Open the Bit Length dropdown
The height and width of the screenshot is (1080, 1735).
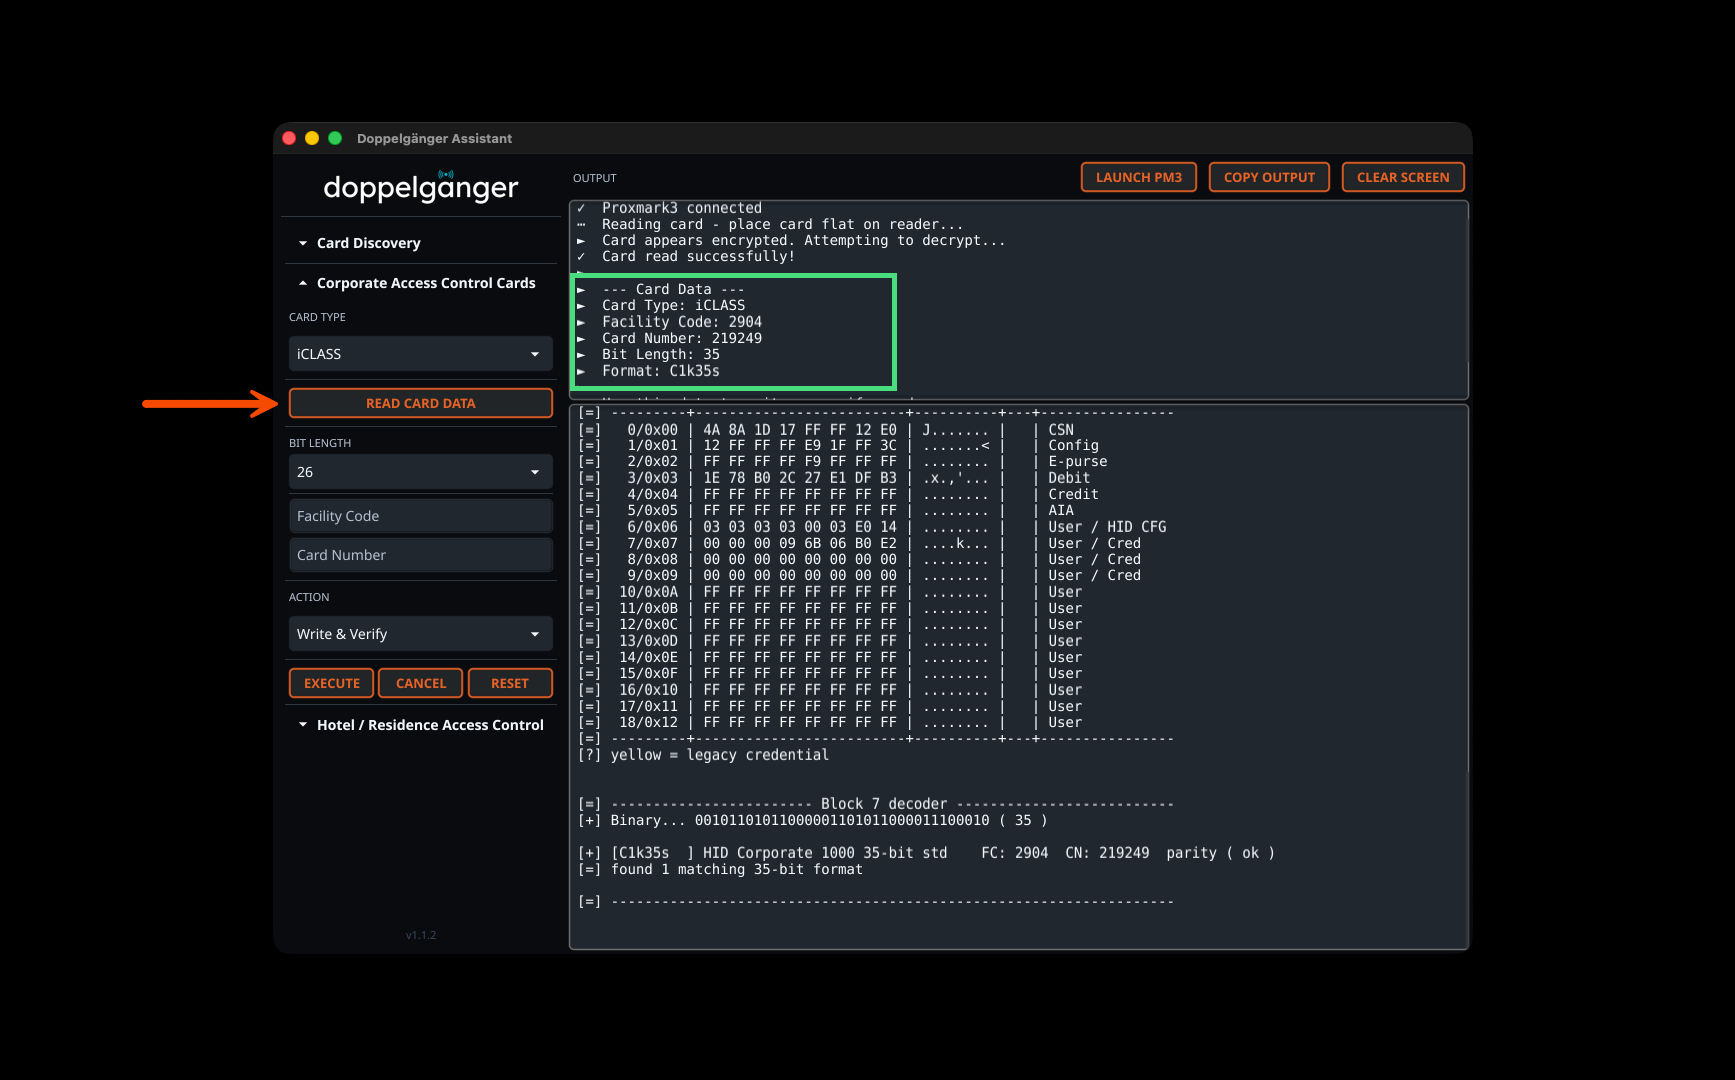pos(420,472)
